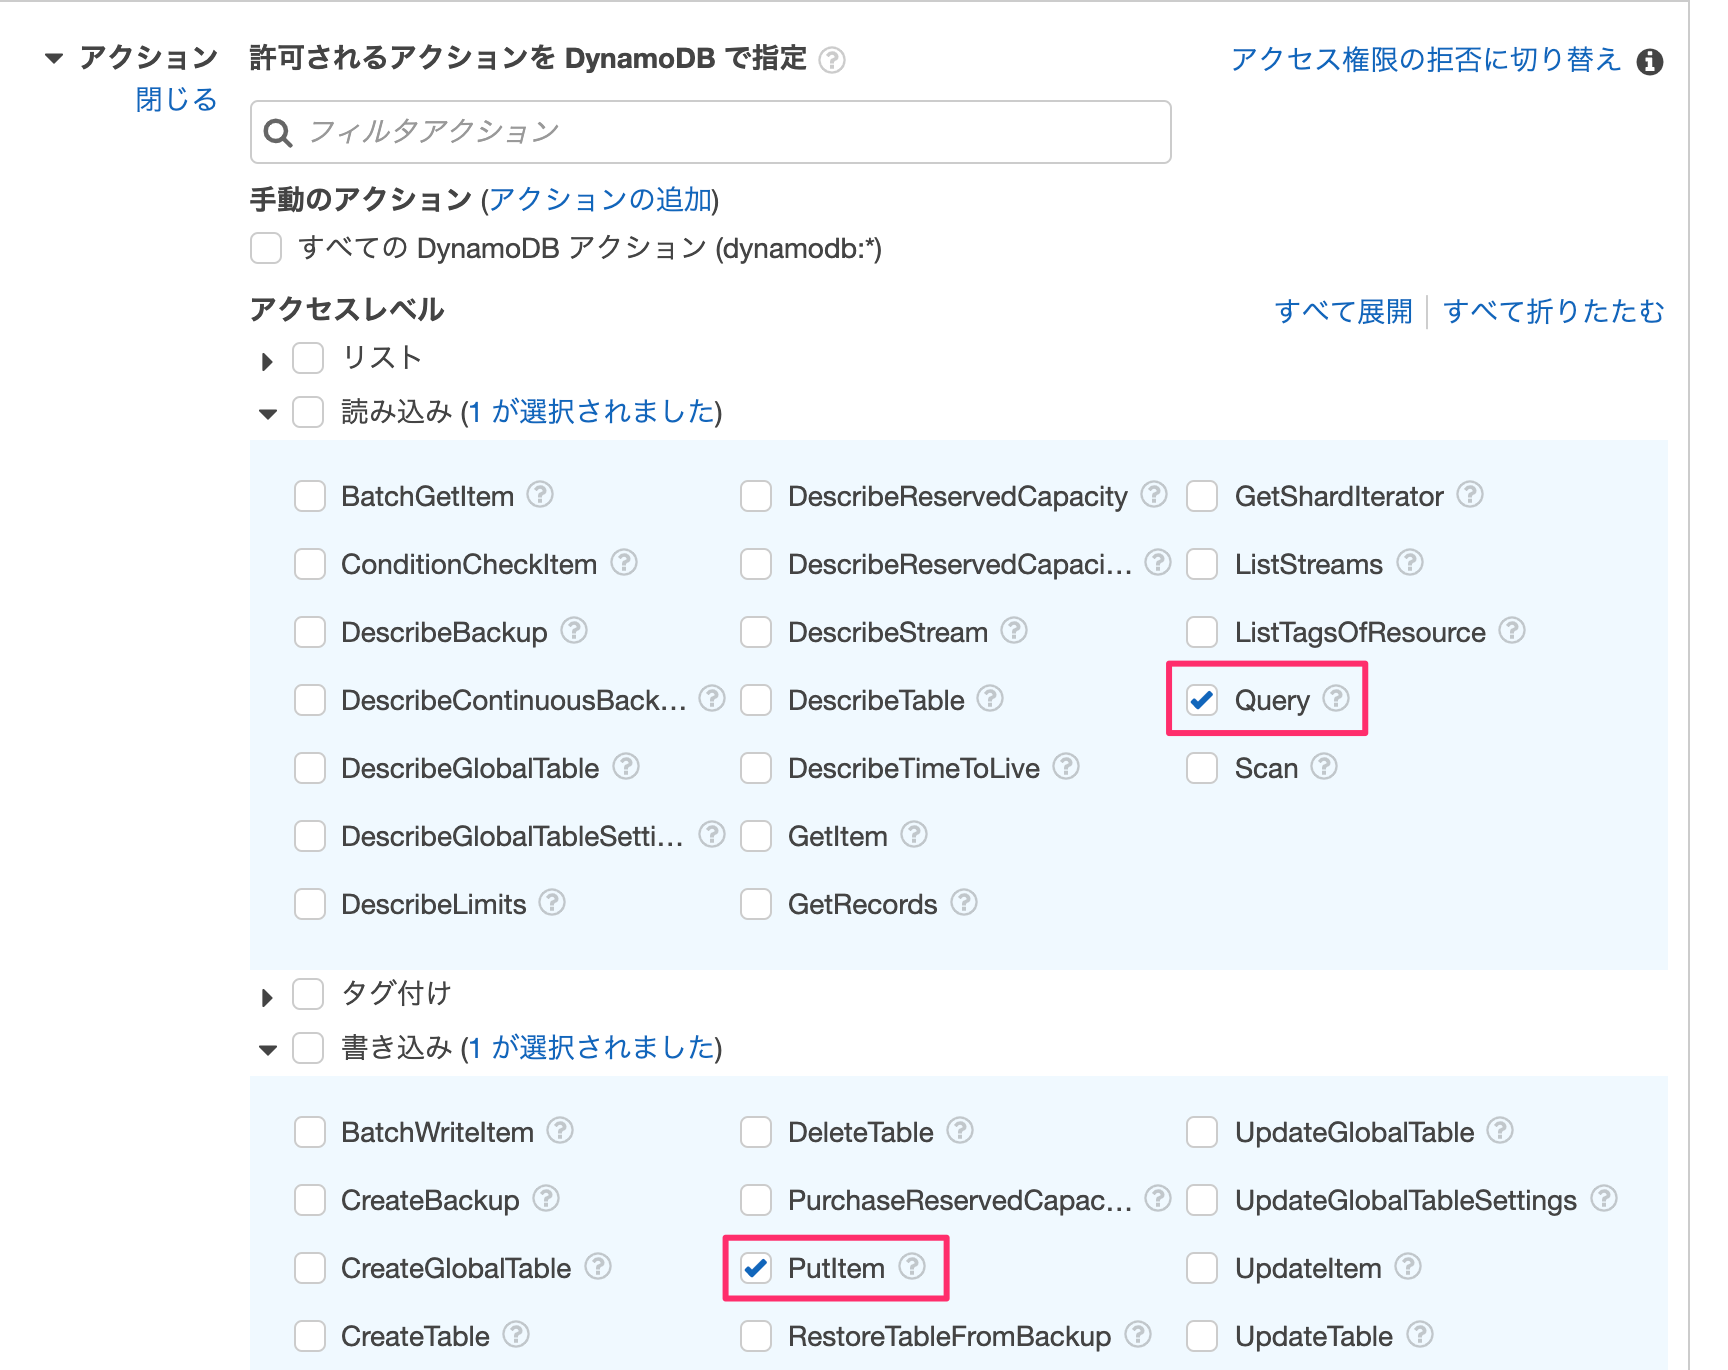1728x1370 pixels.
Task: Click the すべて展開 link
Action: [1343, 311]
